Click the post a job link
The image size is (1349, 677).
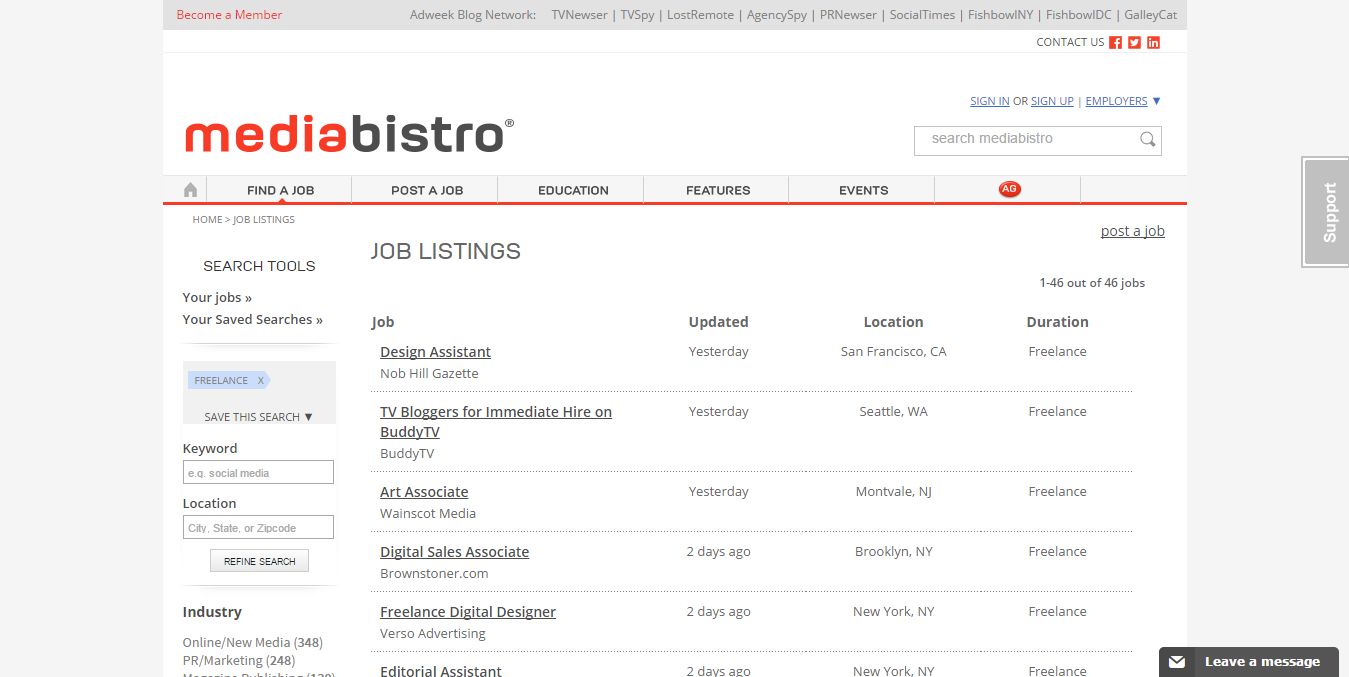coord(1133,231)
